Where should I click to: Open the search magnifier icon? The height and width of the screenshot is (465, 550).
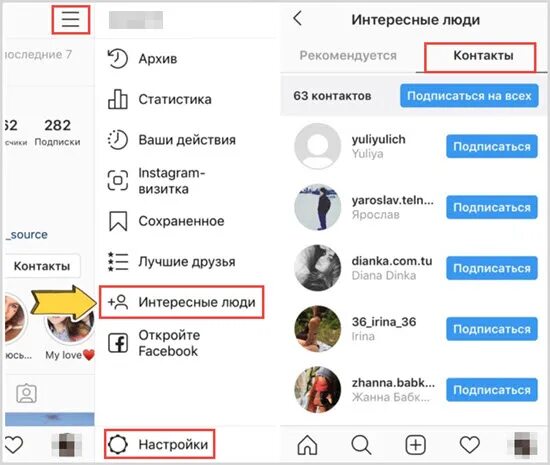point(361,445)
